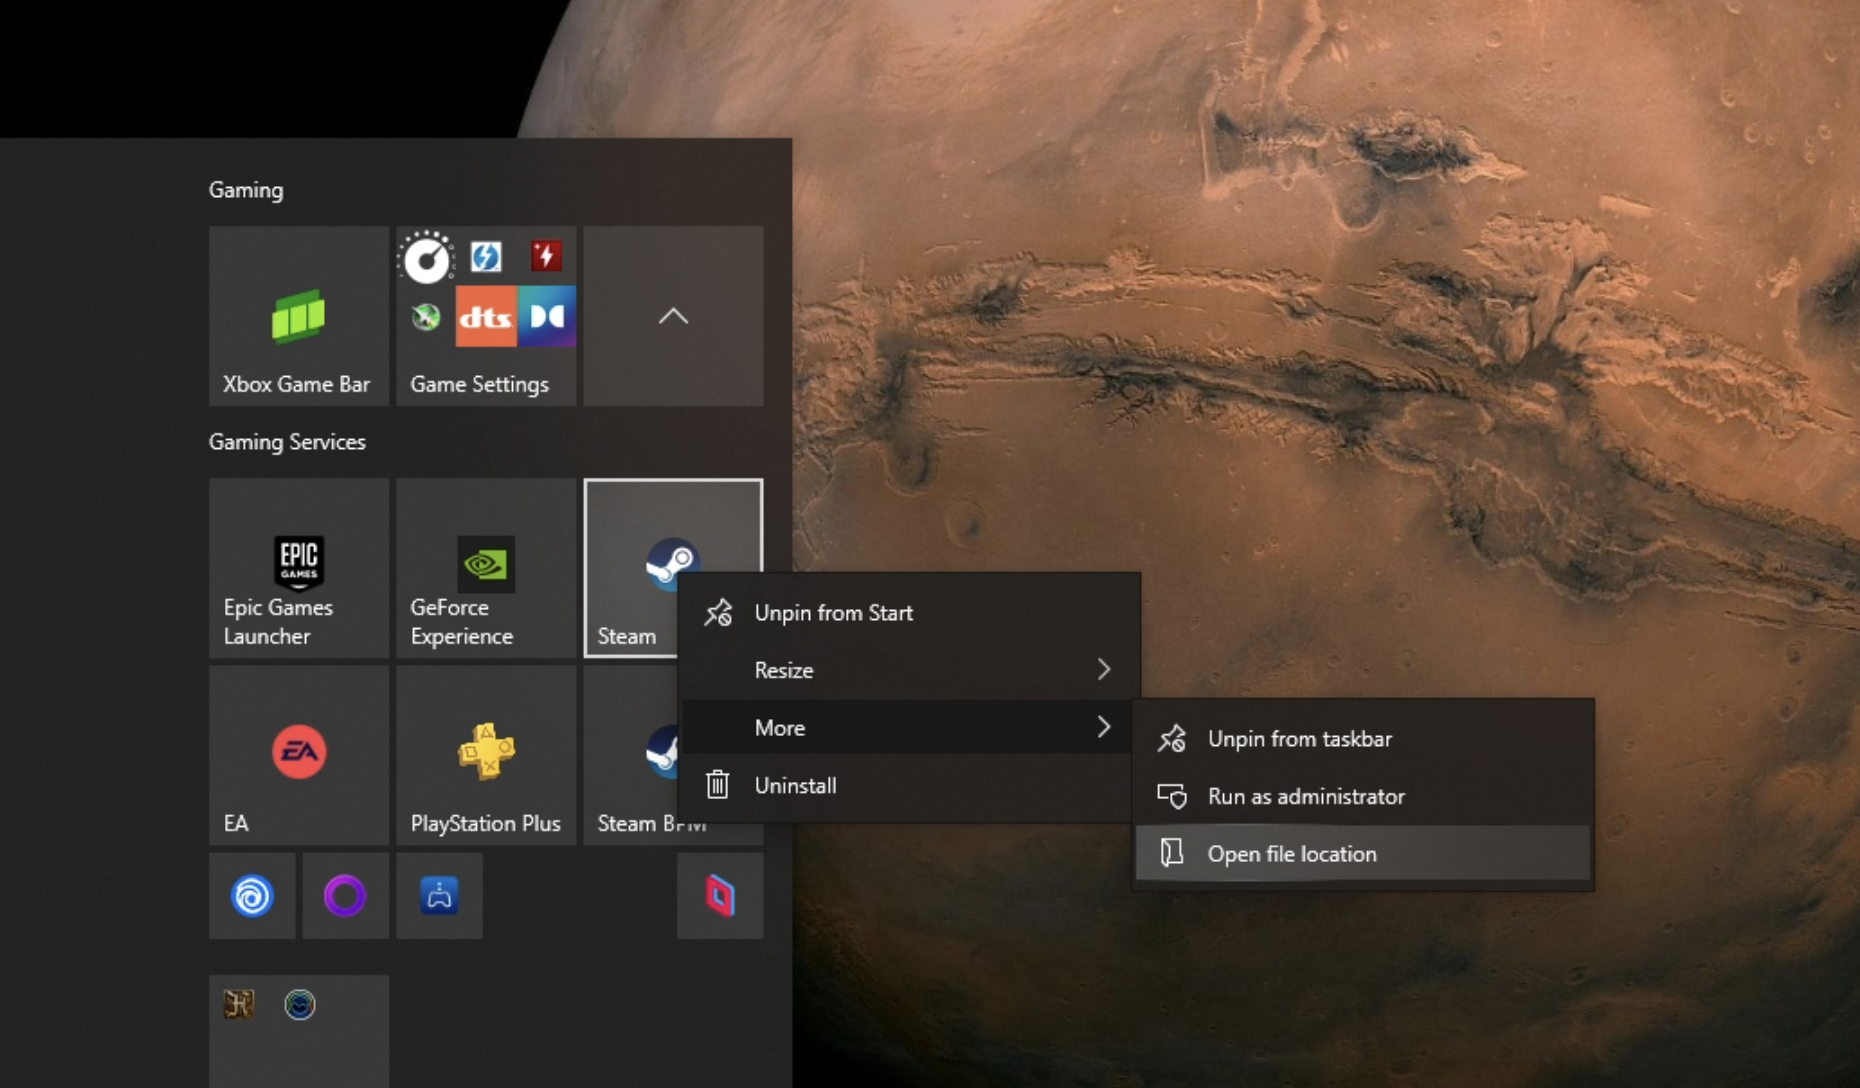Open the blue controller app tile
The height and width of the screenshot is (1088, 1860).
439,896
